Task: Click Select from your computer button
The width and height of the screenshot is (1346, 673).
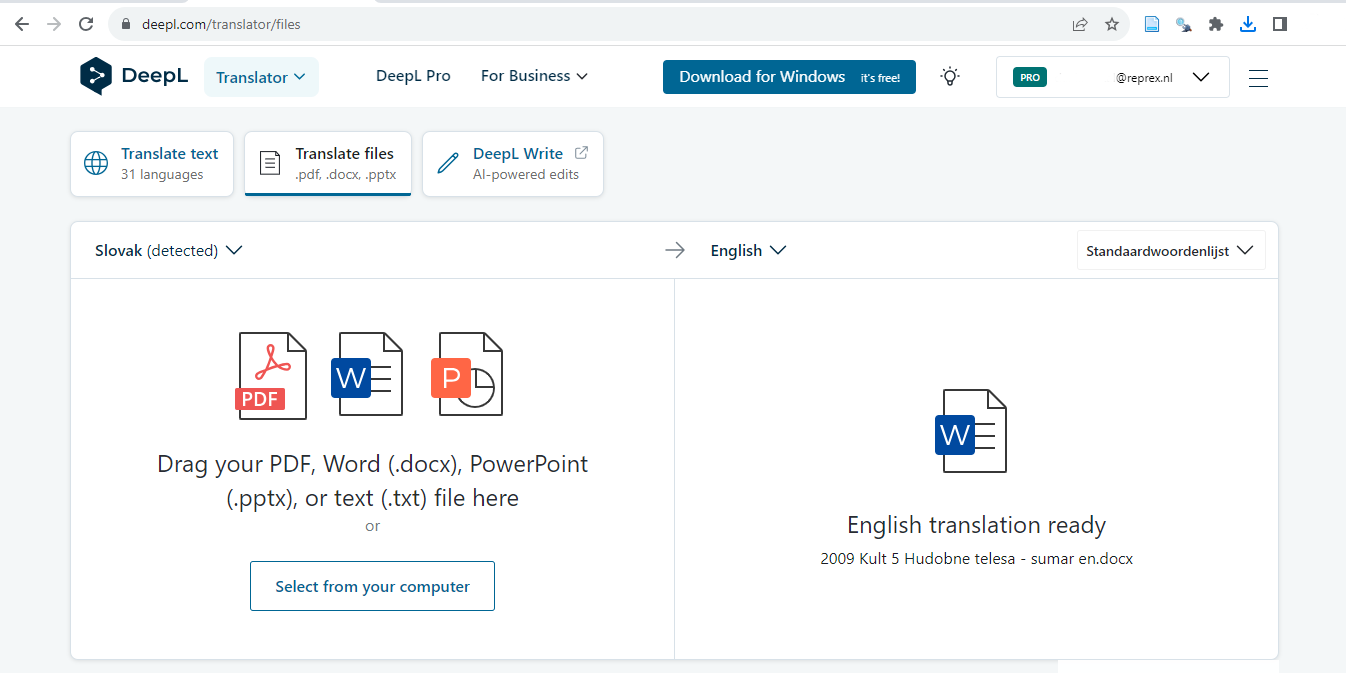Action: click(x=372, y=586)
